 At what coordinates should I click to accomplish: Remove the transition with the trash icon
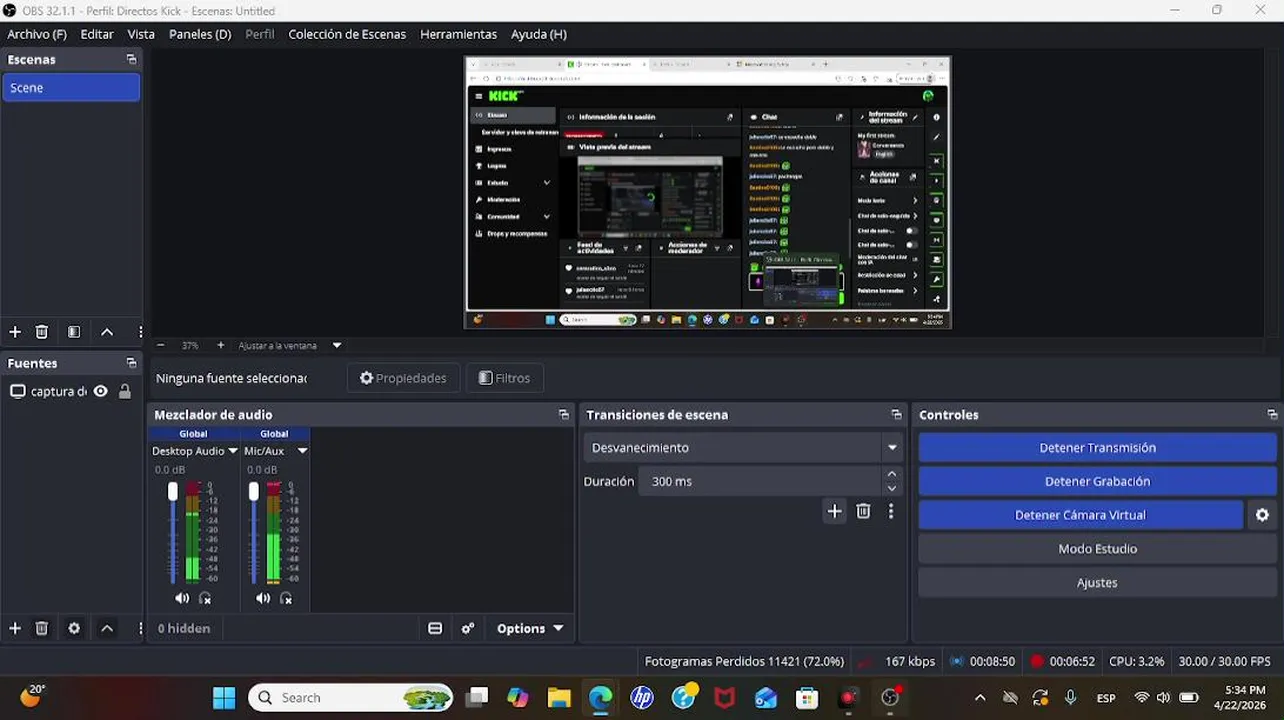coord(863,511)
